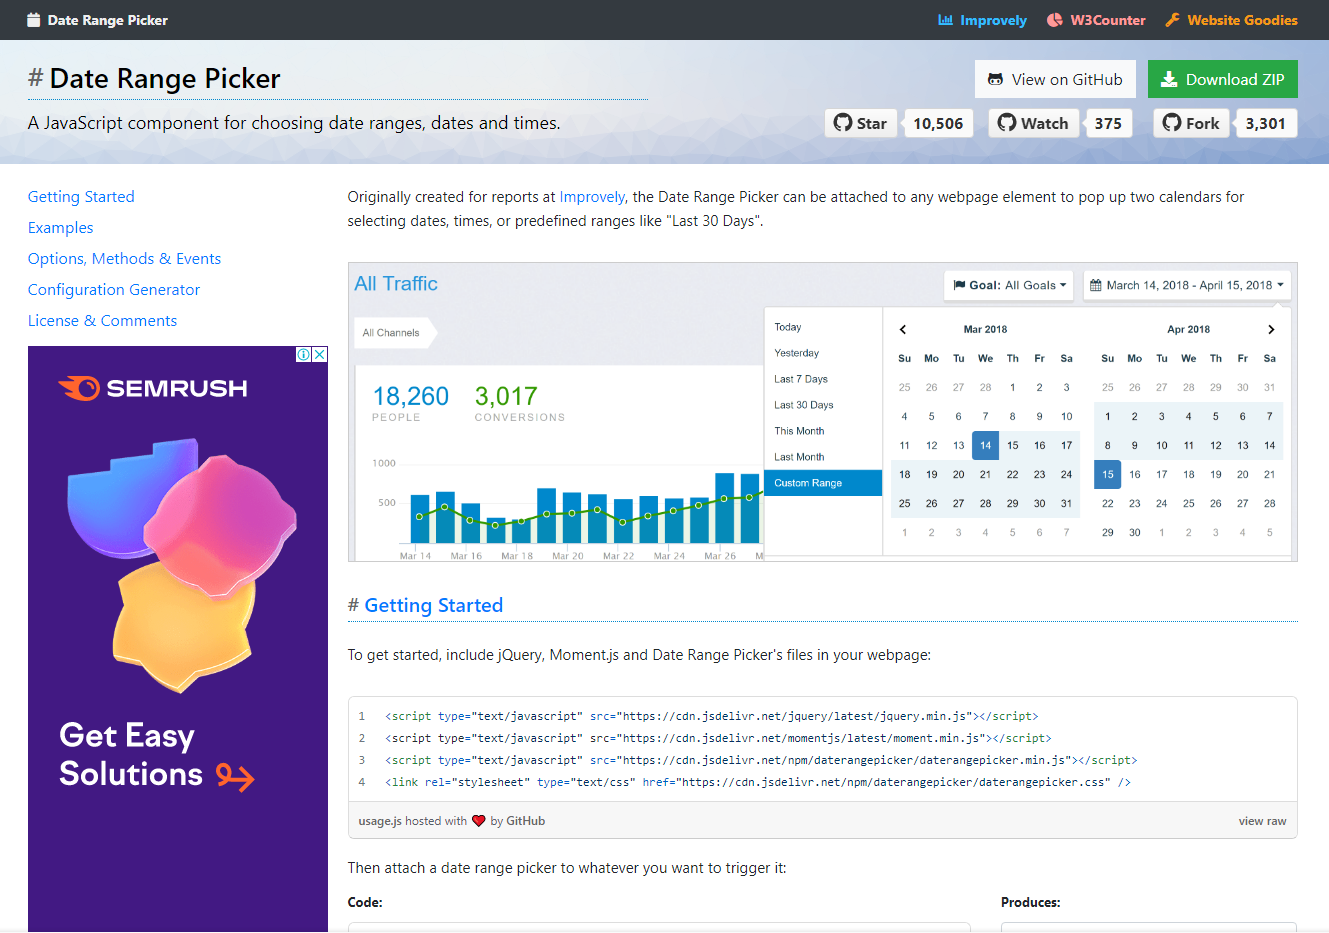The width and height of the screenshot is (1329, 933).
Task: Select the highlighted Custom Range option
Action: tap(823, 483)
